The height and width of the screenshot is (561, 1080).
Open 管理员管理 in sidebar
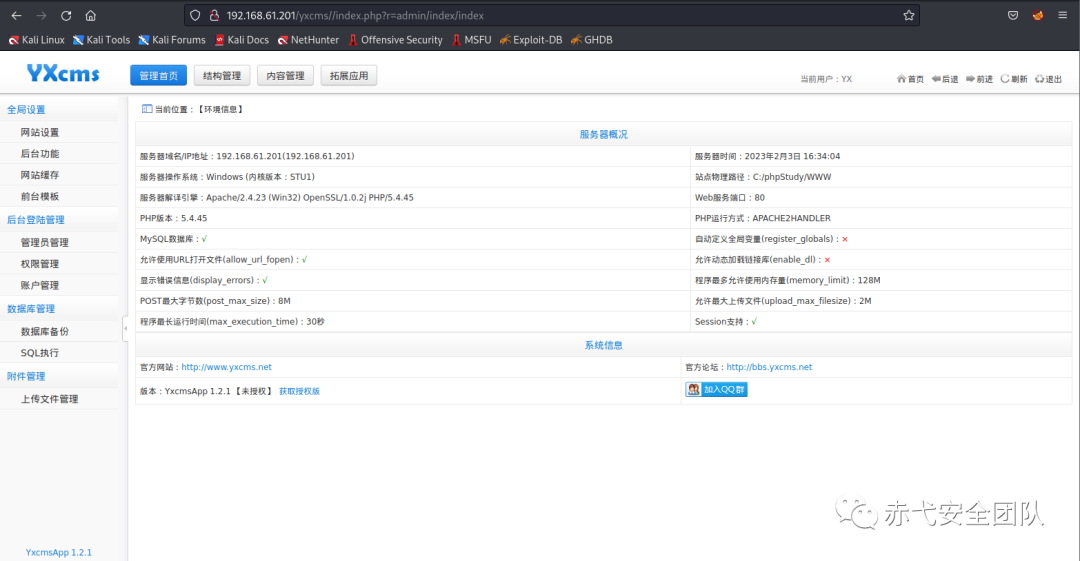tap(45, 243)
